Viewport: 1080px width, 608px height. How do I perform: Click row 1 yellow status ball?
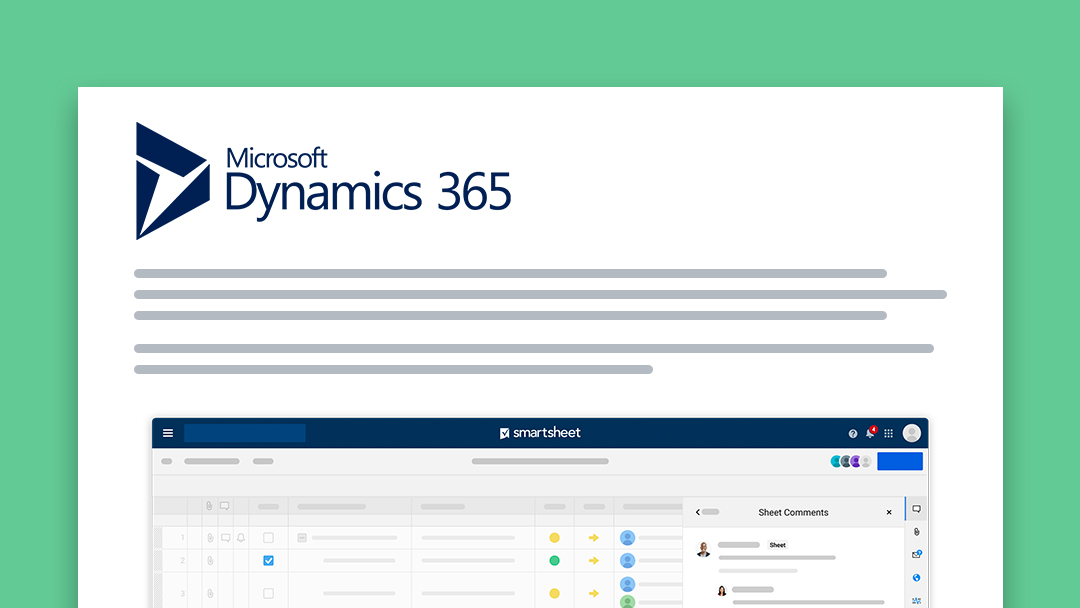[554, 538]
